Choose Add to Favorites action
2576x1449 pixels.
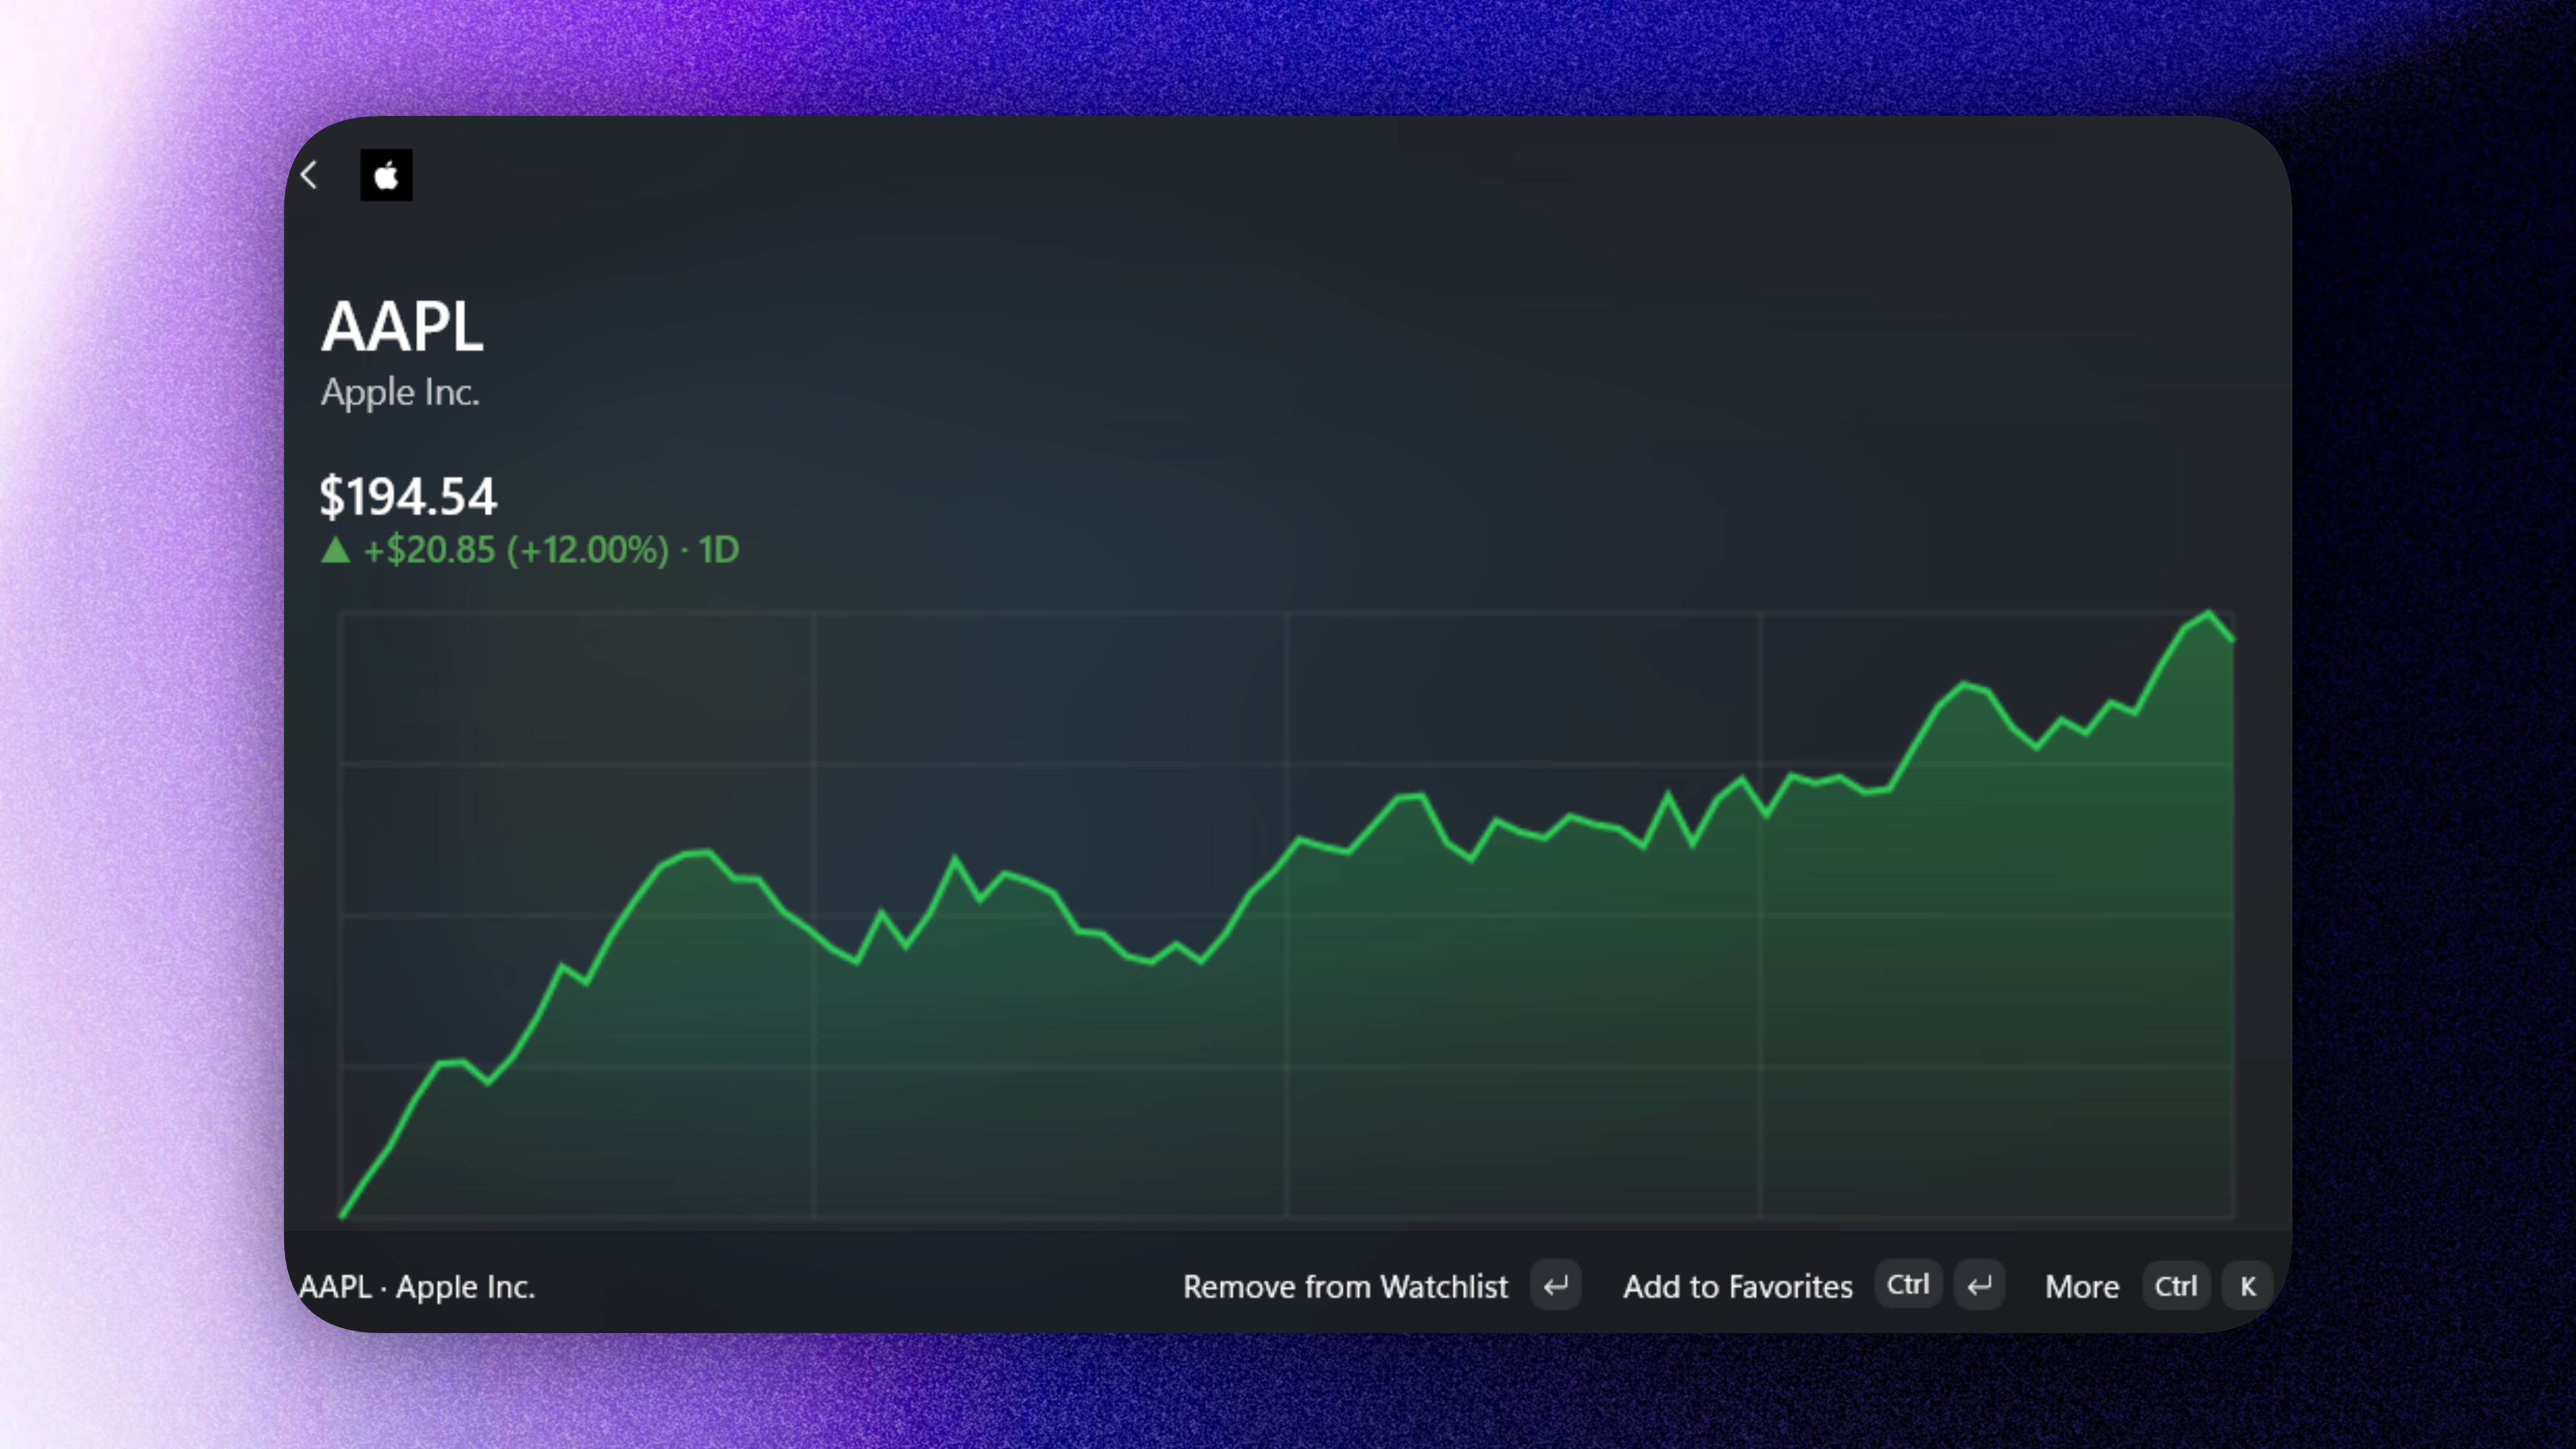1737,1286
